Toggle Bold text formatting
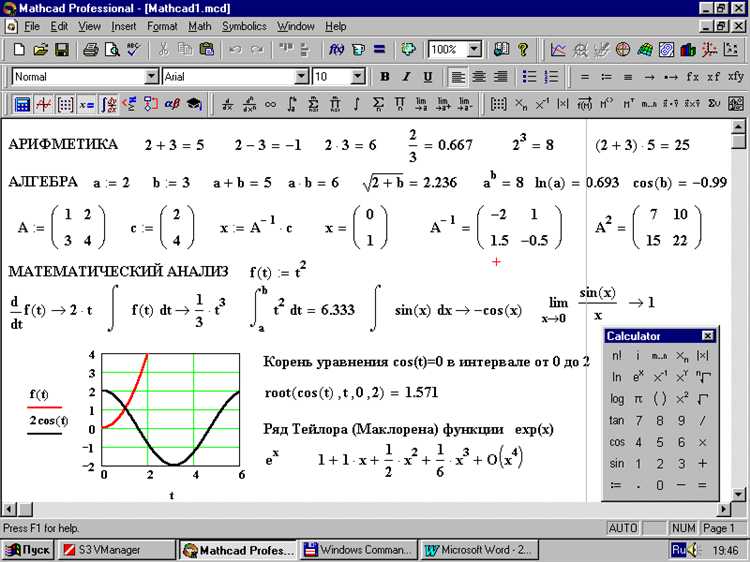Image resolution: width=750 pixels, height=562 pixels. pyautogui.click(x=385, y=76)
